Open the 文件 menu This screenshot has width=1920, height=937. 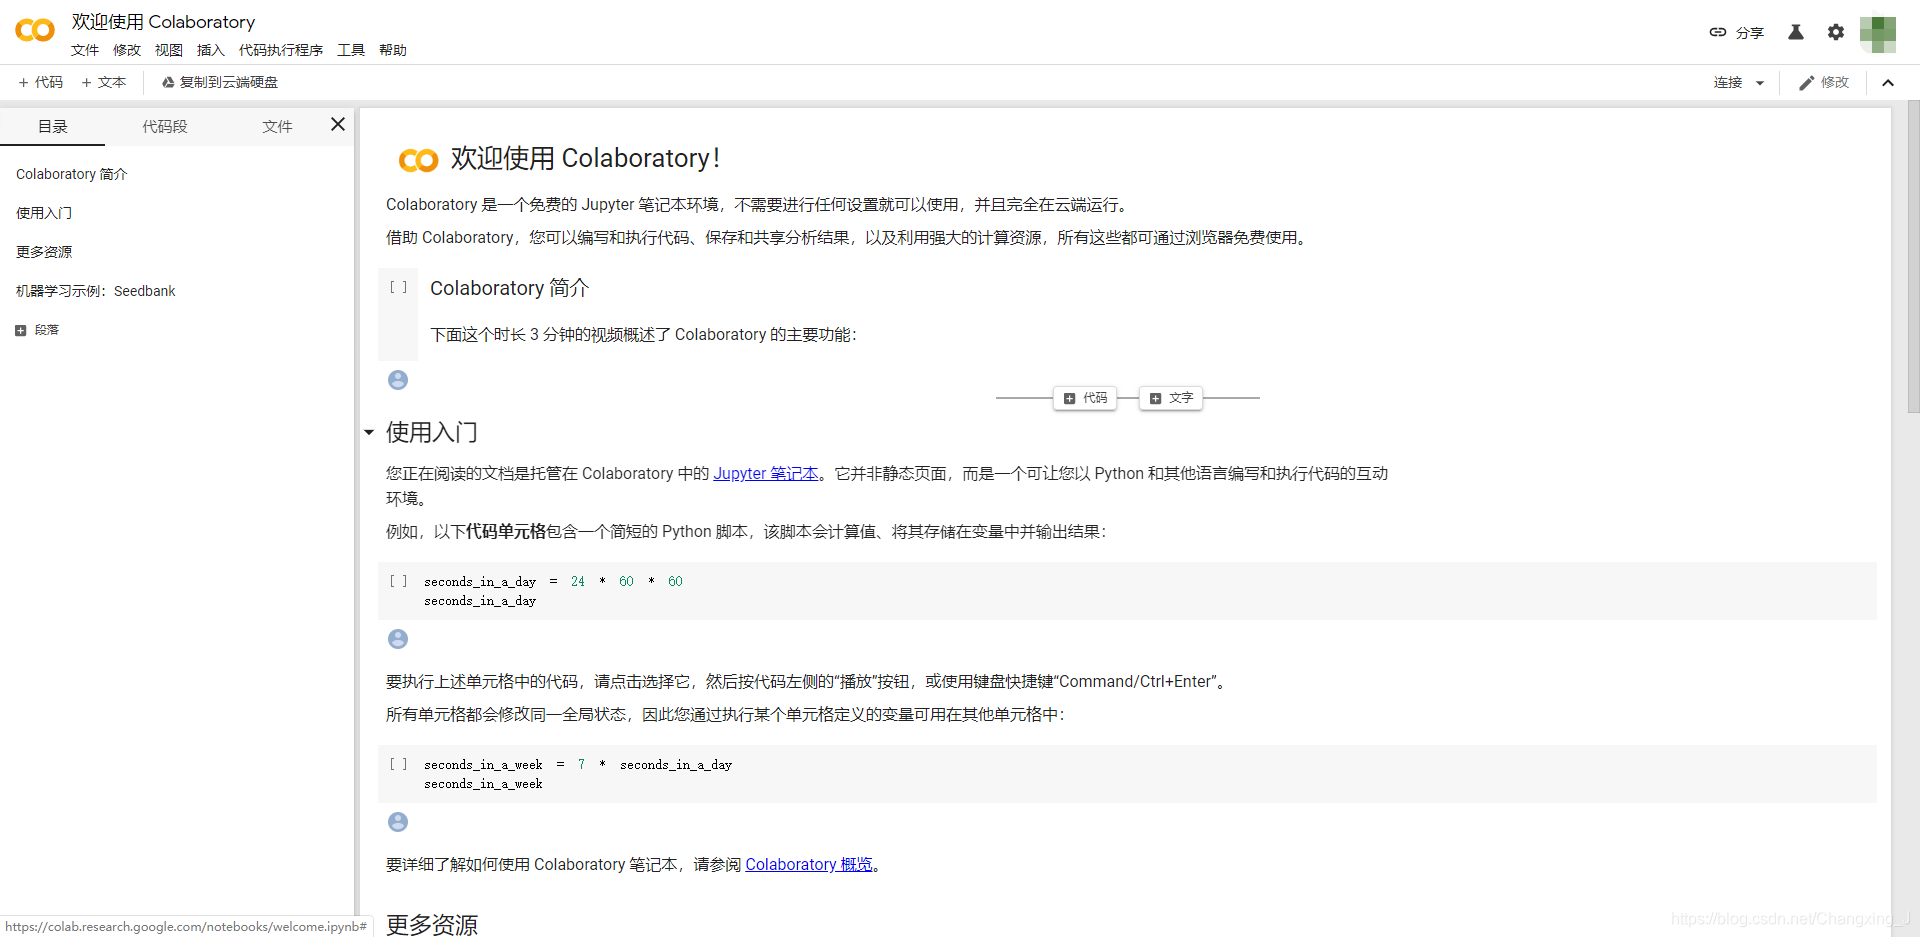(x=85, y=50)
